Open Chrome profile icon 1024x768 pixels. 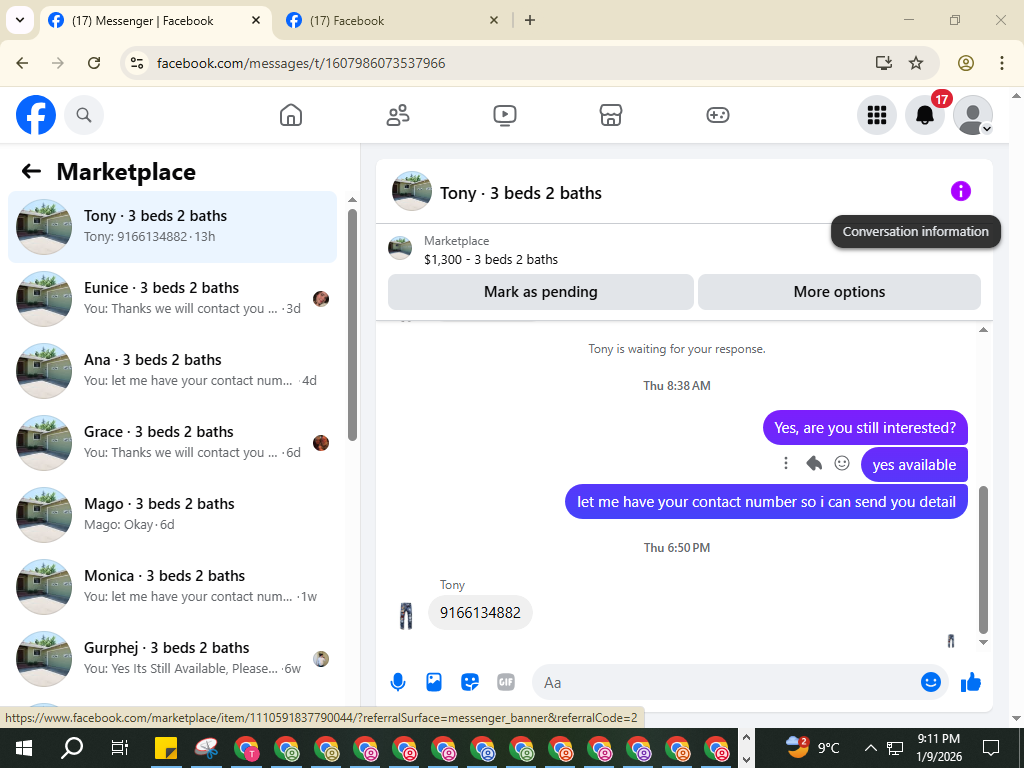tap(966, 63)
